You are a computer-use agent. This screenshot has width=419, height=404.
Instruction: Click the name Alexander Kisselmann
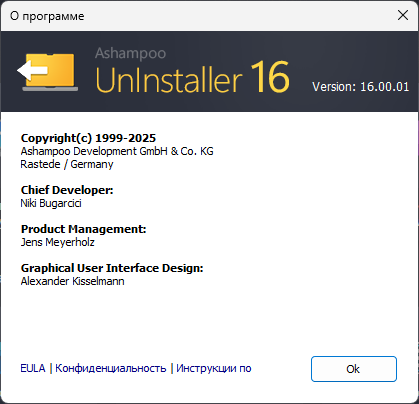(73, 281)
